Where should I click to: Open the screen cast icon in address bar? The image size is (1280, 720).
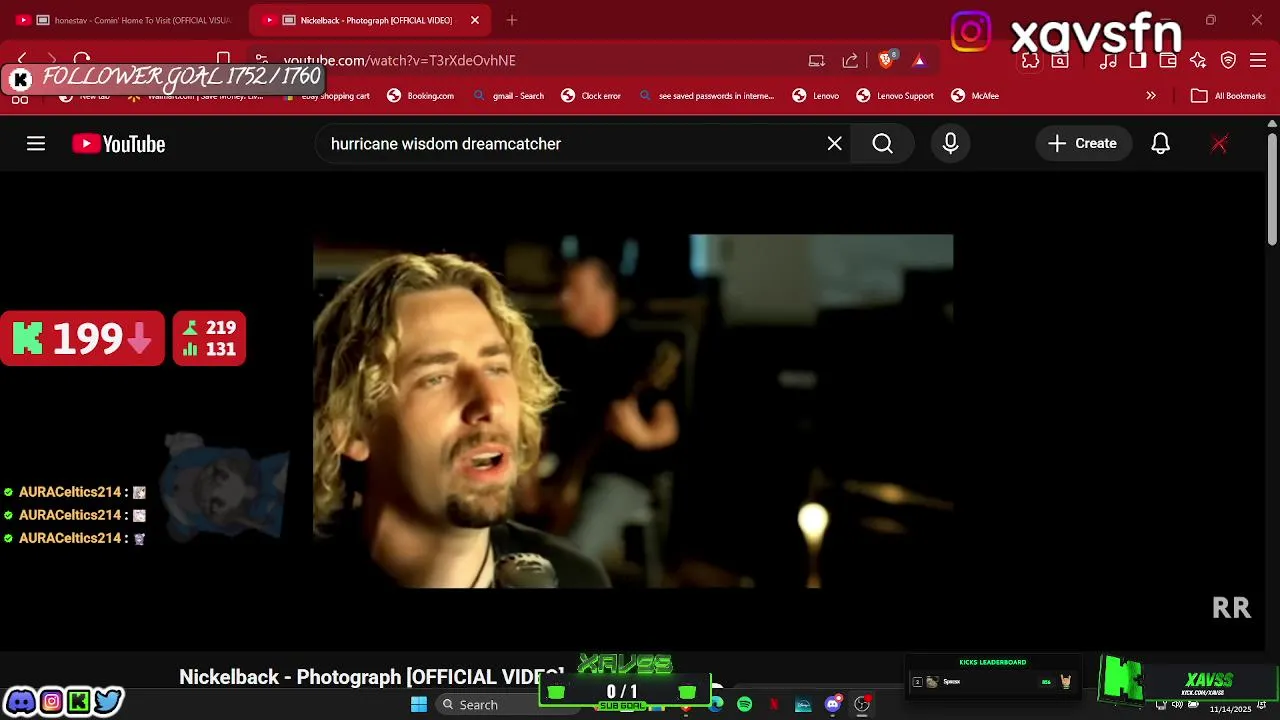click(817, 60)
